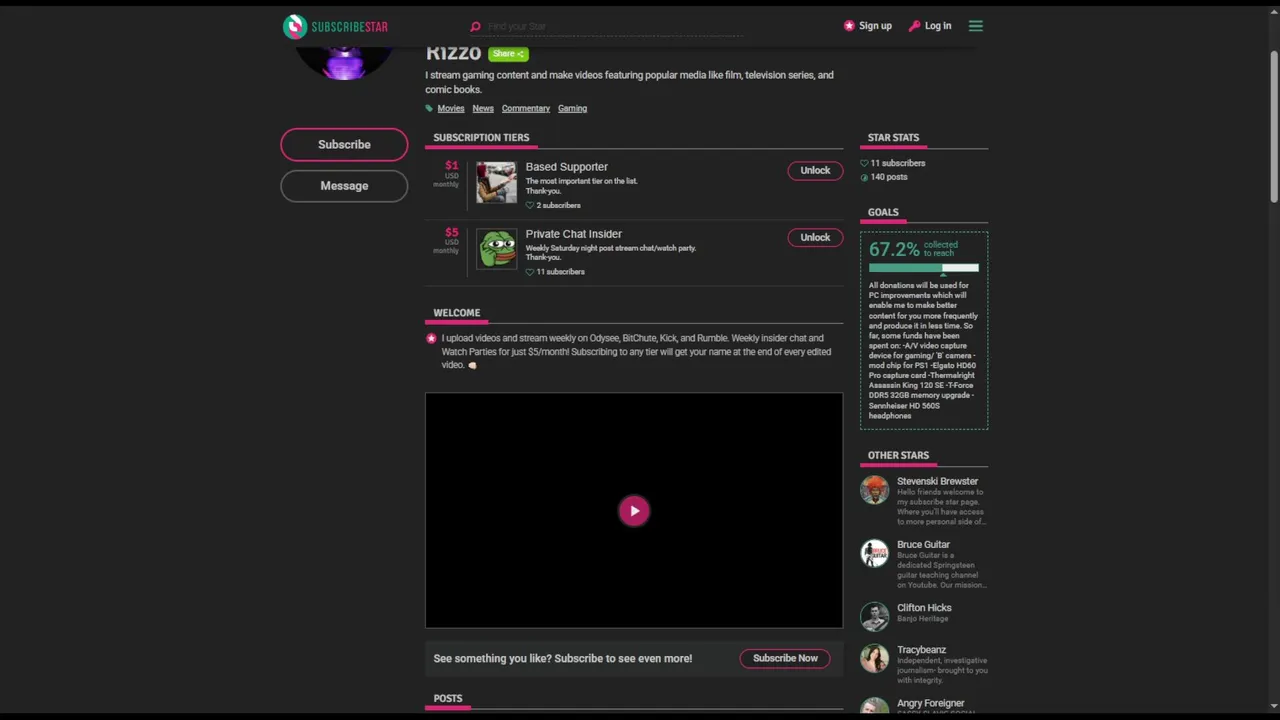Click the STAR STATS heading
The image size is (1280, 720).
(x=893, y=137)
